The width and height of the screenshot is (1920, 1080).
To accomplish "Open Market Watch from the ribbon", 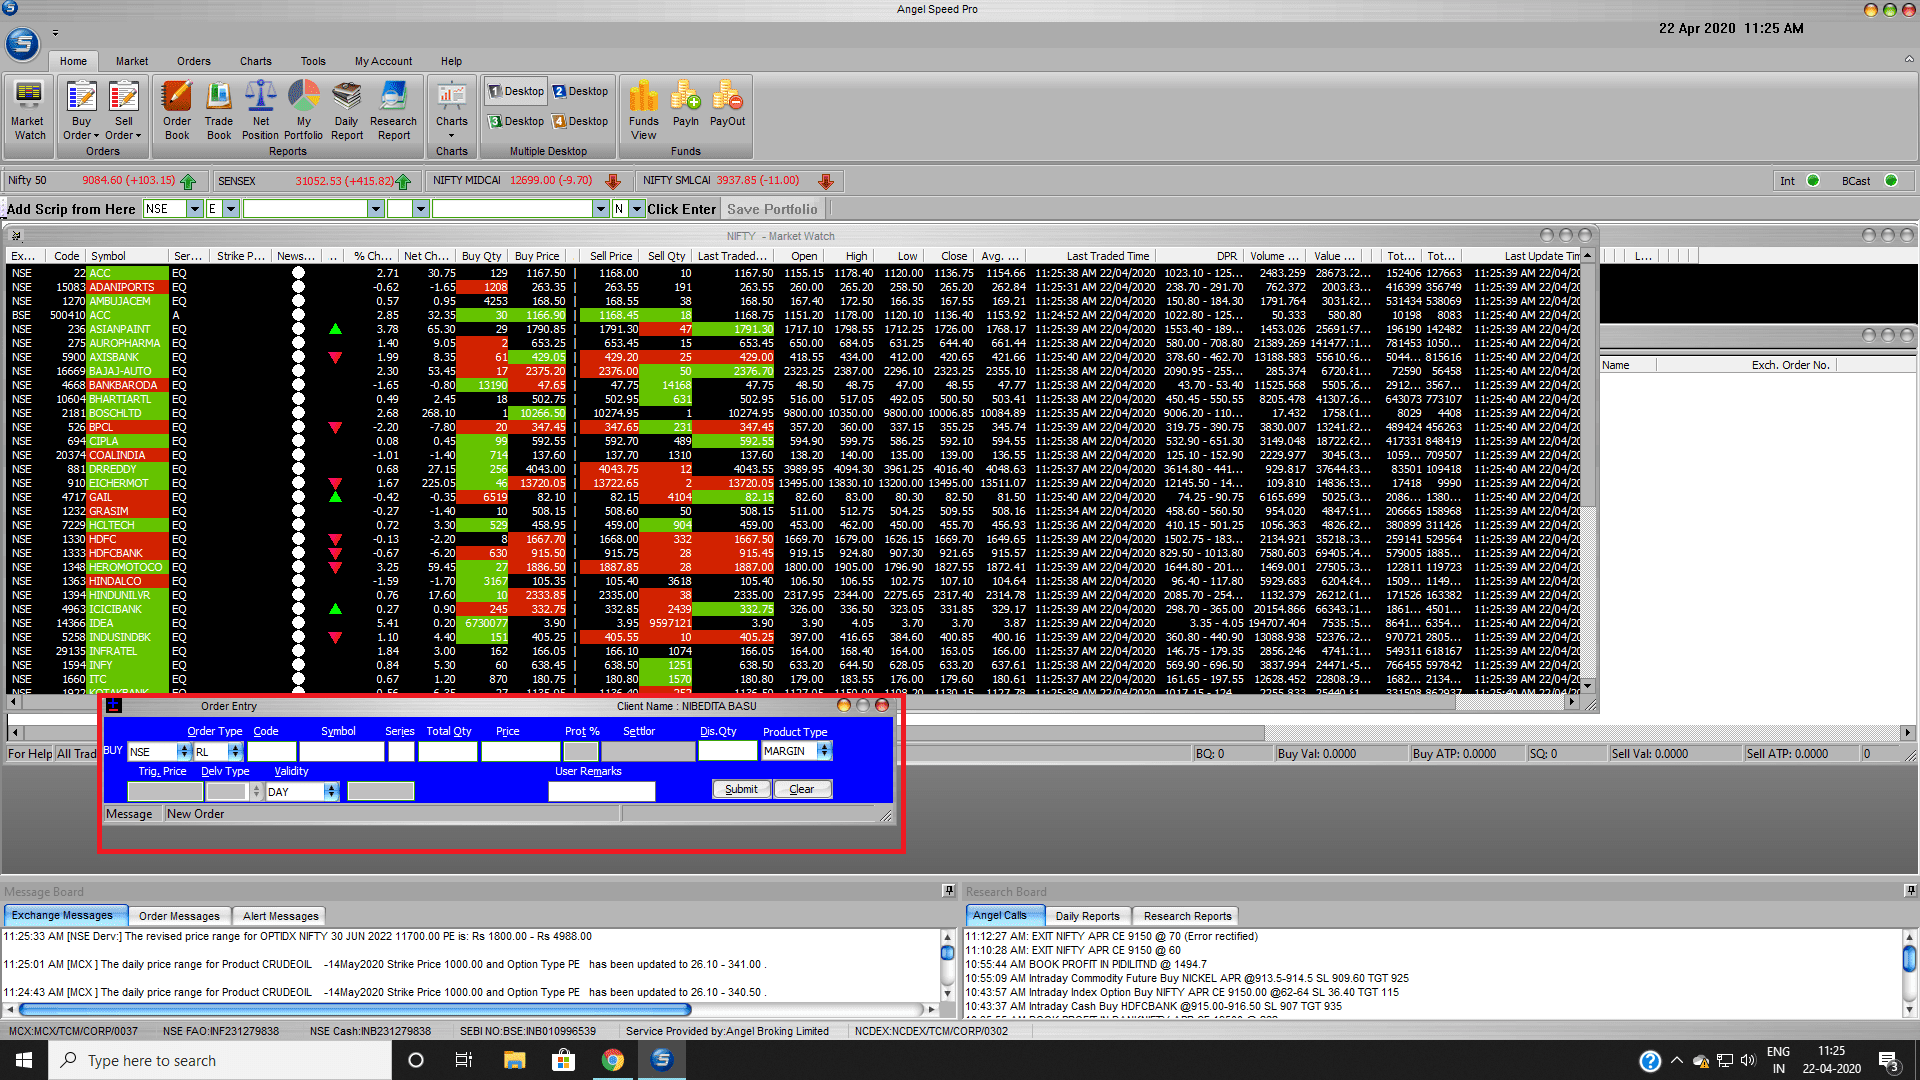I will coord(28,111).
